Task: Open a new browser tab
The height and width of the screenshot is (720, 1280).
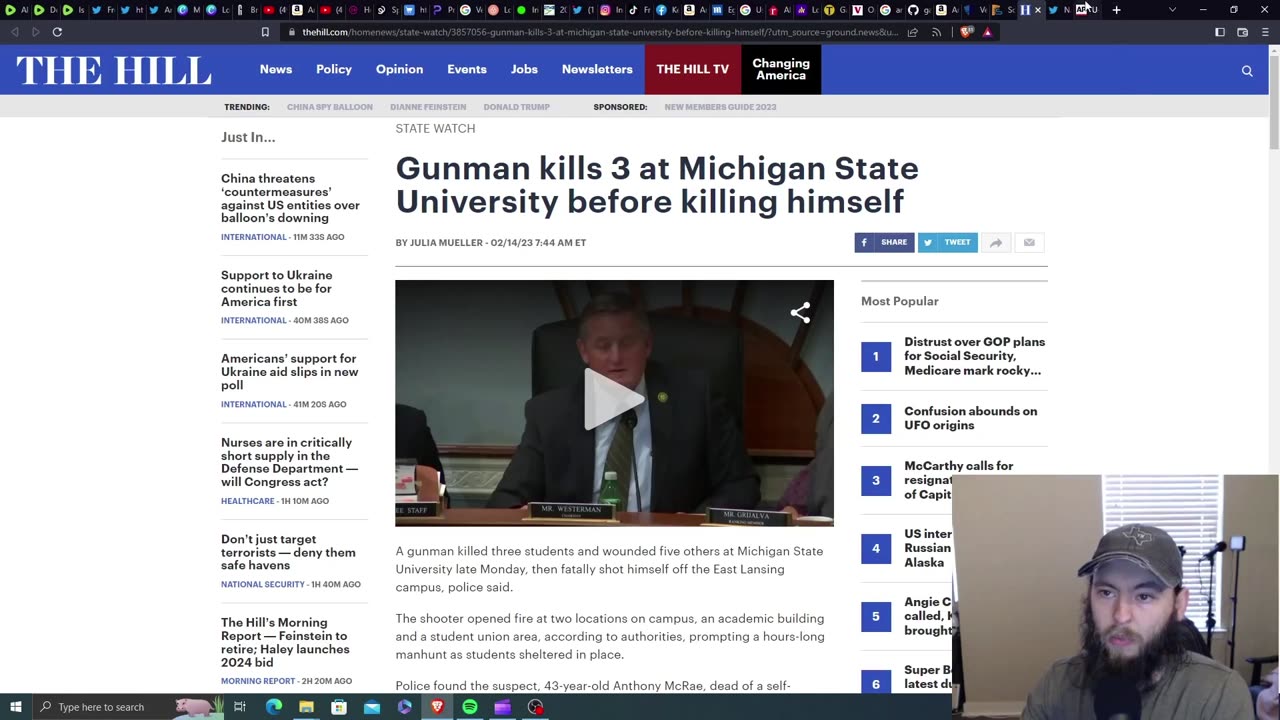Action: pos(1116,10)
